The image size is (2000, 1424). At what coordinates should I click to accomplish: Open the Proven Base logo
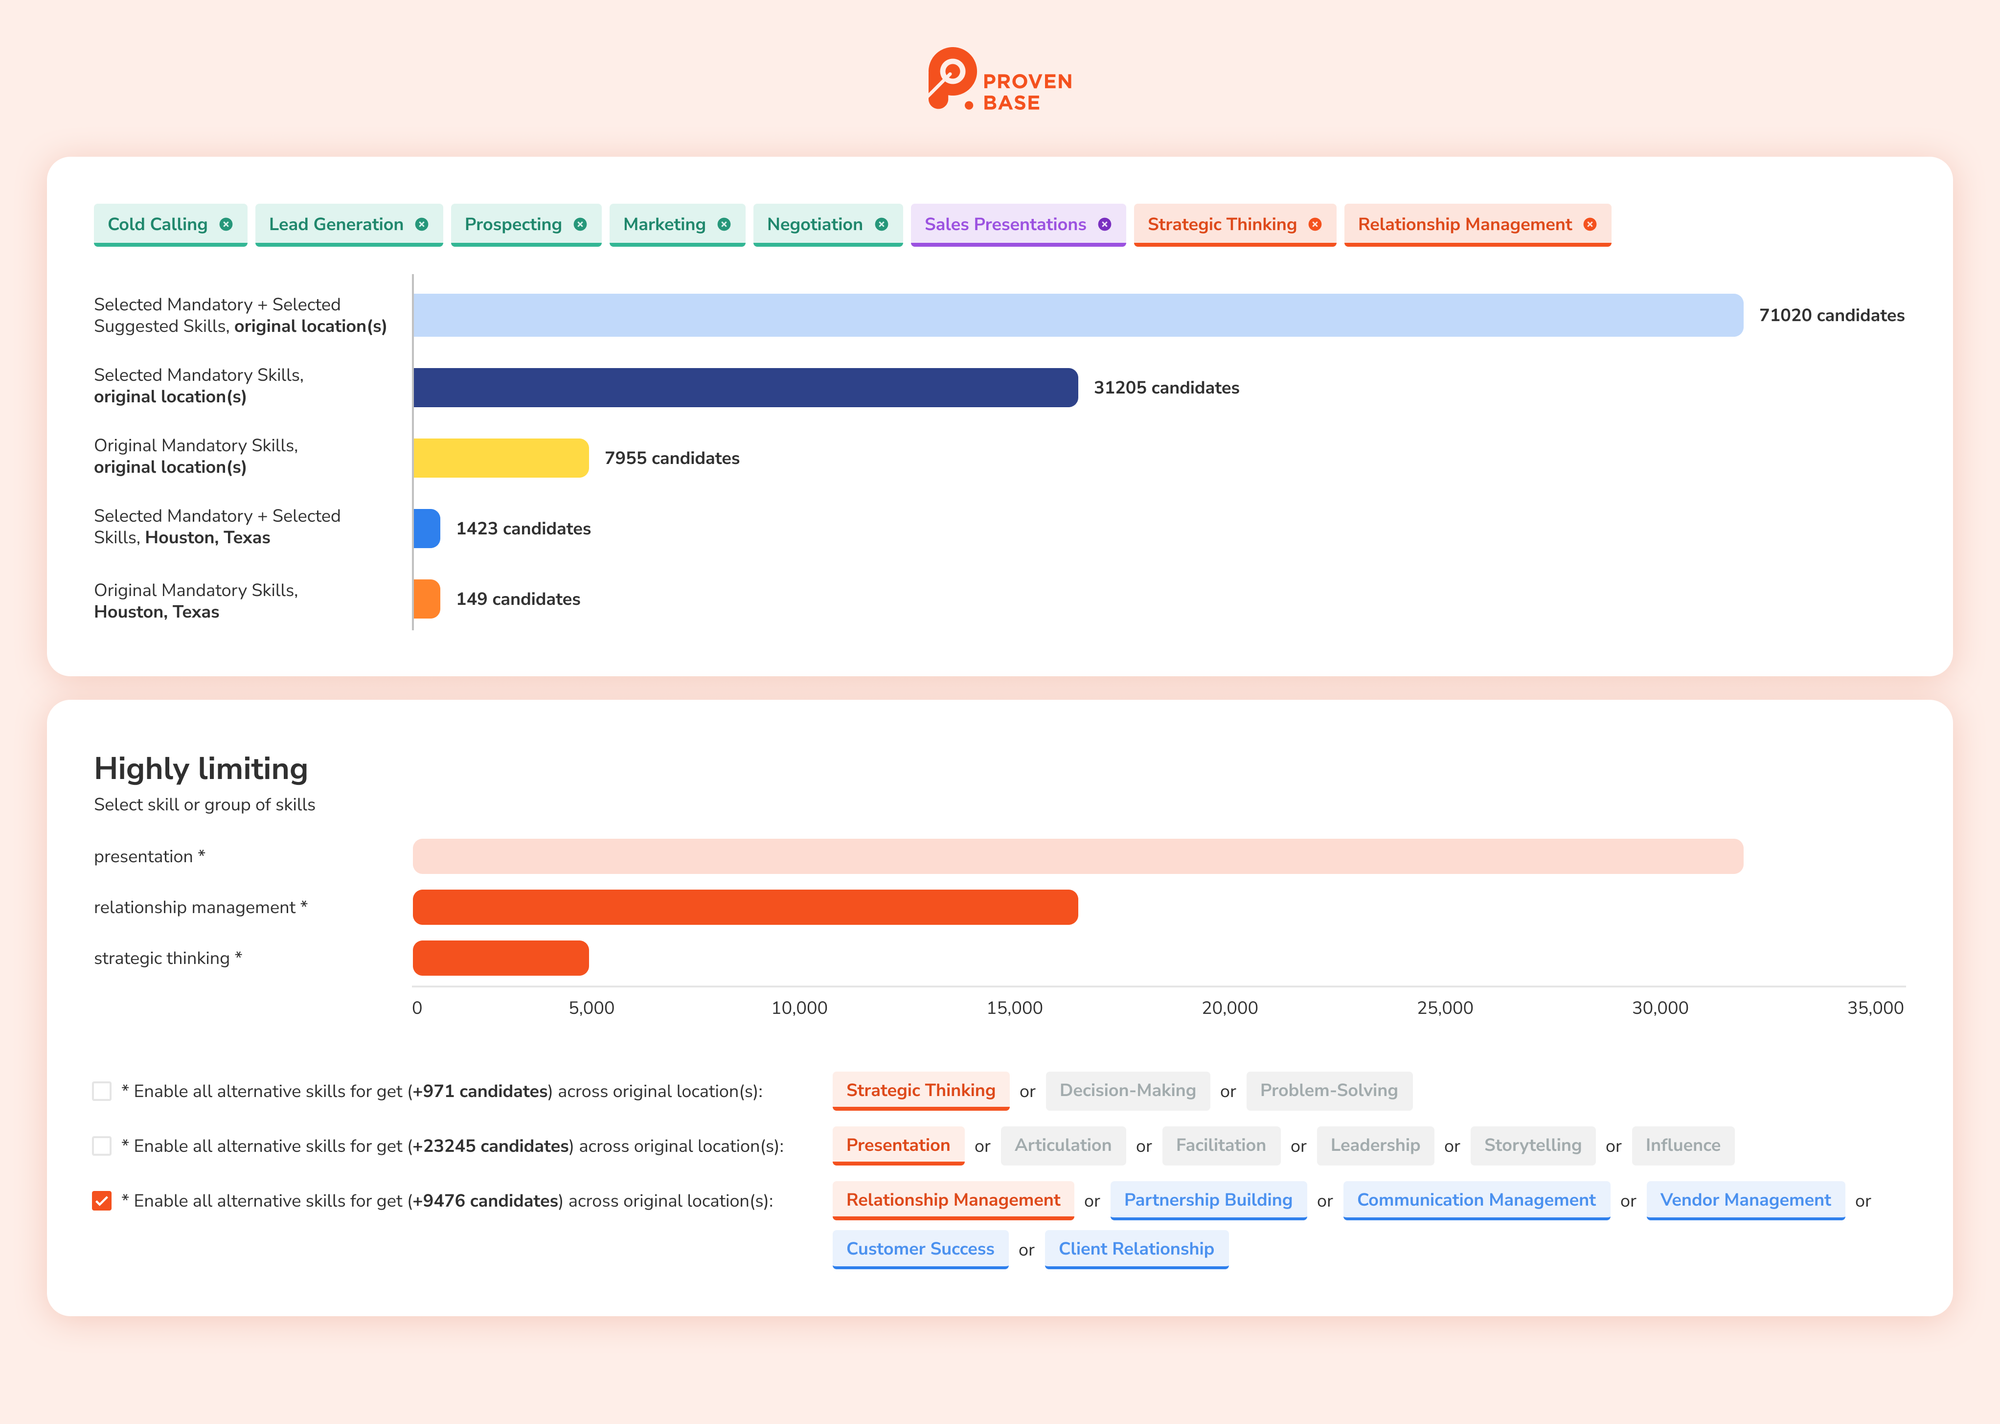pos(999,80)
